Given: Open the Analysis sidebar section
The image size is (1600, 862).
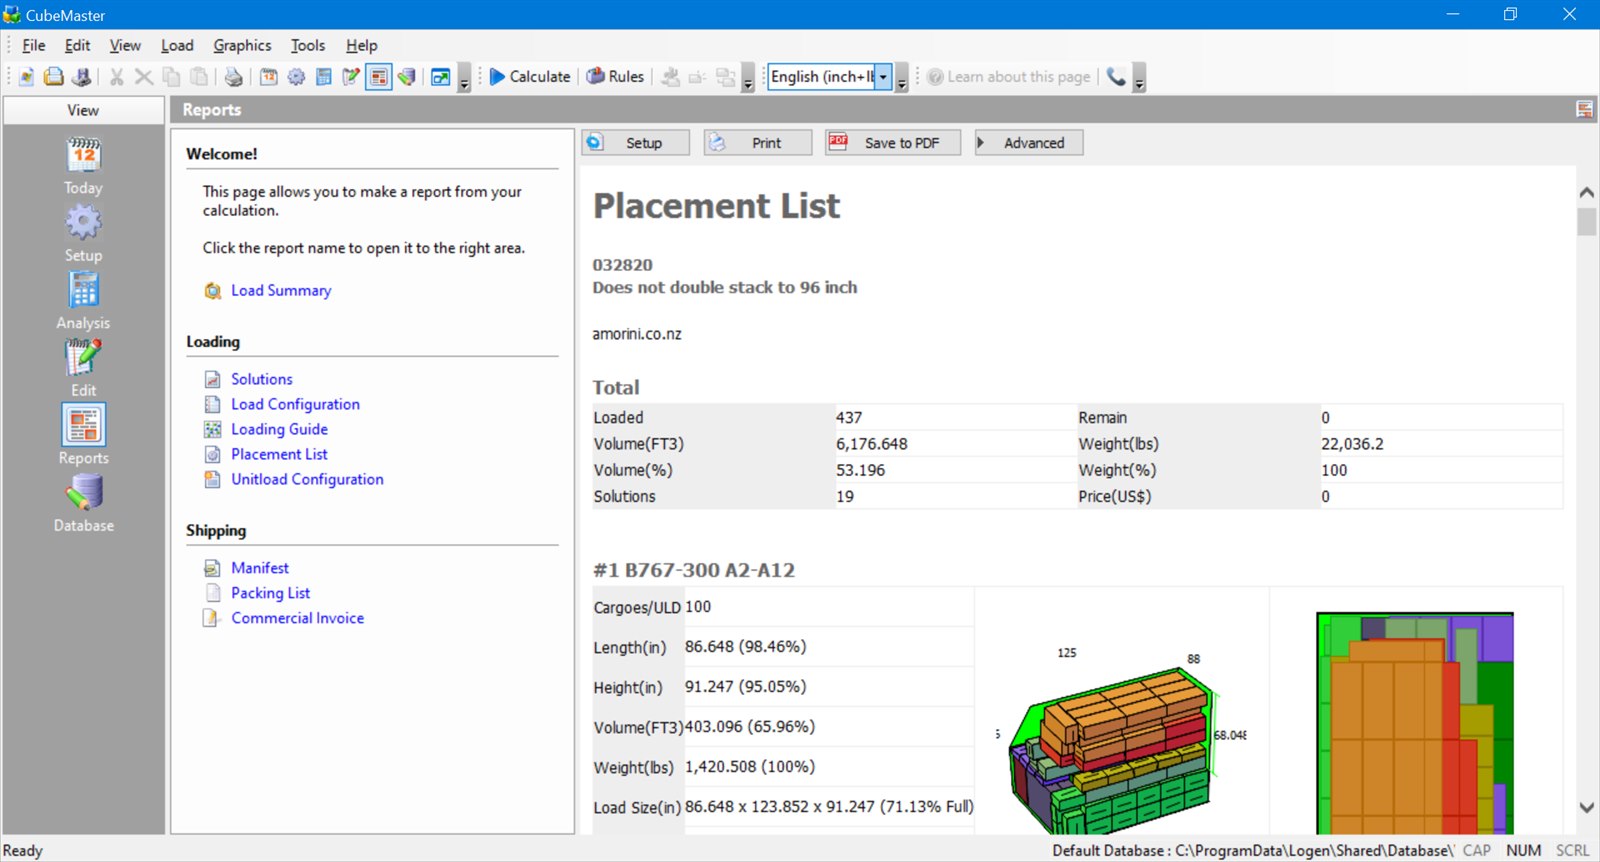Looking at the screenshot, I should [83, 301].
